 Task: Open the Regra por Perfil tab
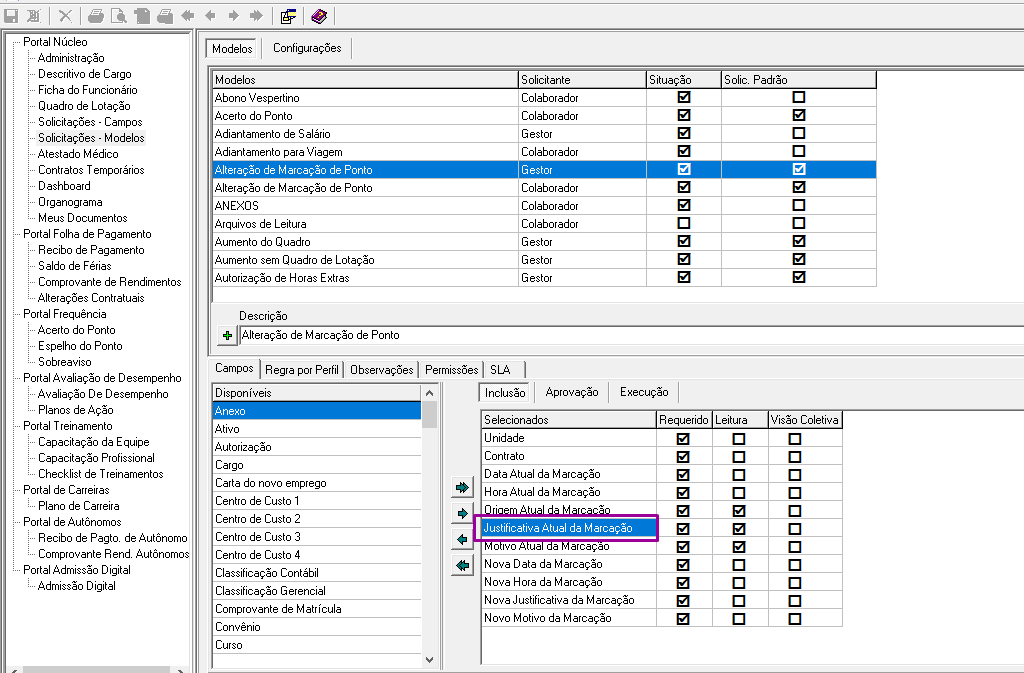point(301,370)
